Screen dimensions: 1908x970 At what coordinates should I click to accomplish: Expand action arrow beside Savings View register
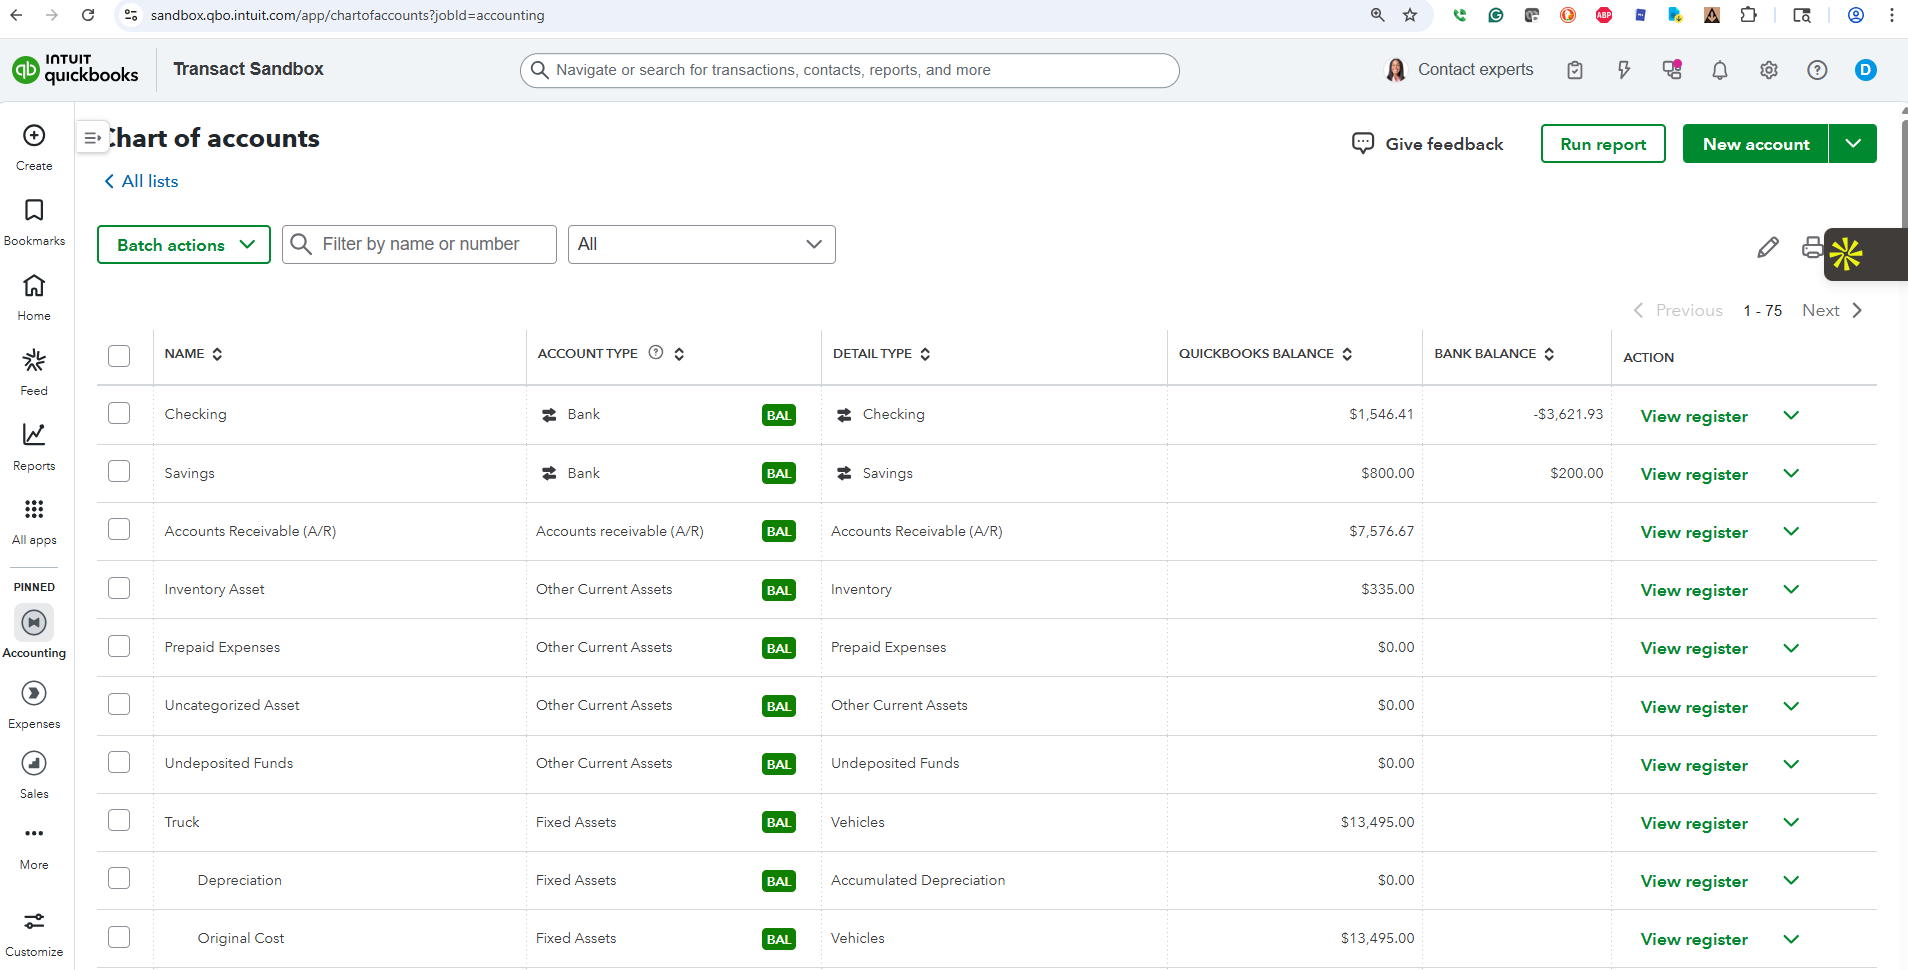point(1791,474)
